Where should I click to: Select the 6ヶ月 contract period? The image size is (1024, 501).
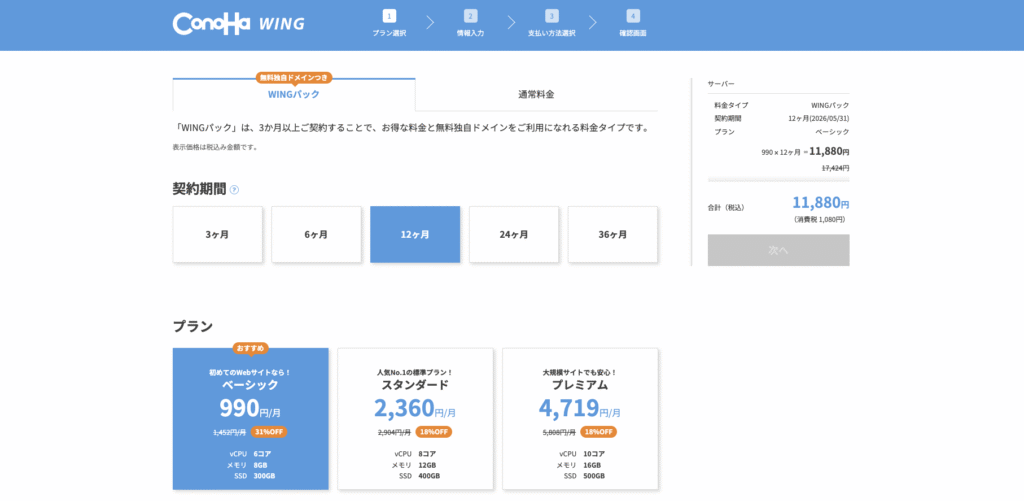pyautogui.click(x=316, y=234)
